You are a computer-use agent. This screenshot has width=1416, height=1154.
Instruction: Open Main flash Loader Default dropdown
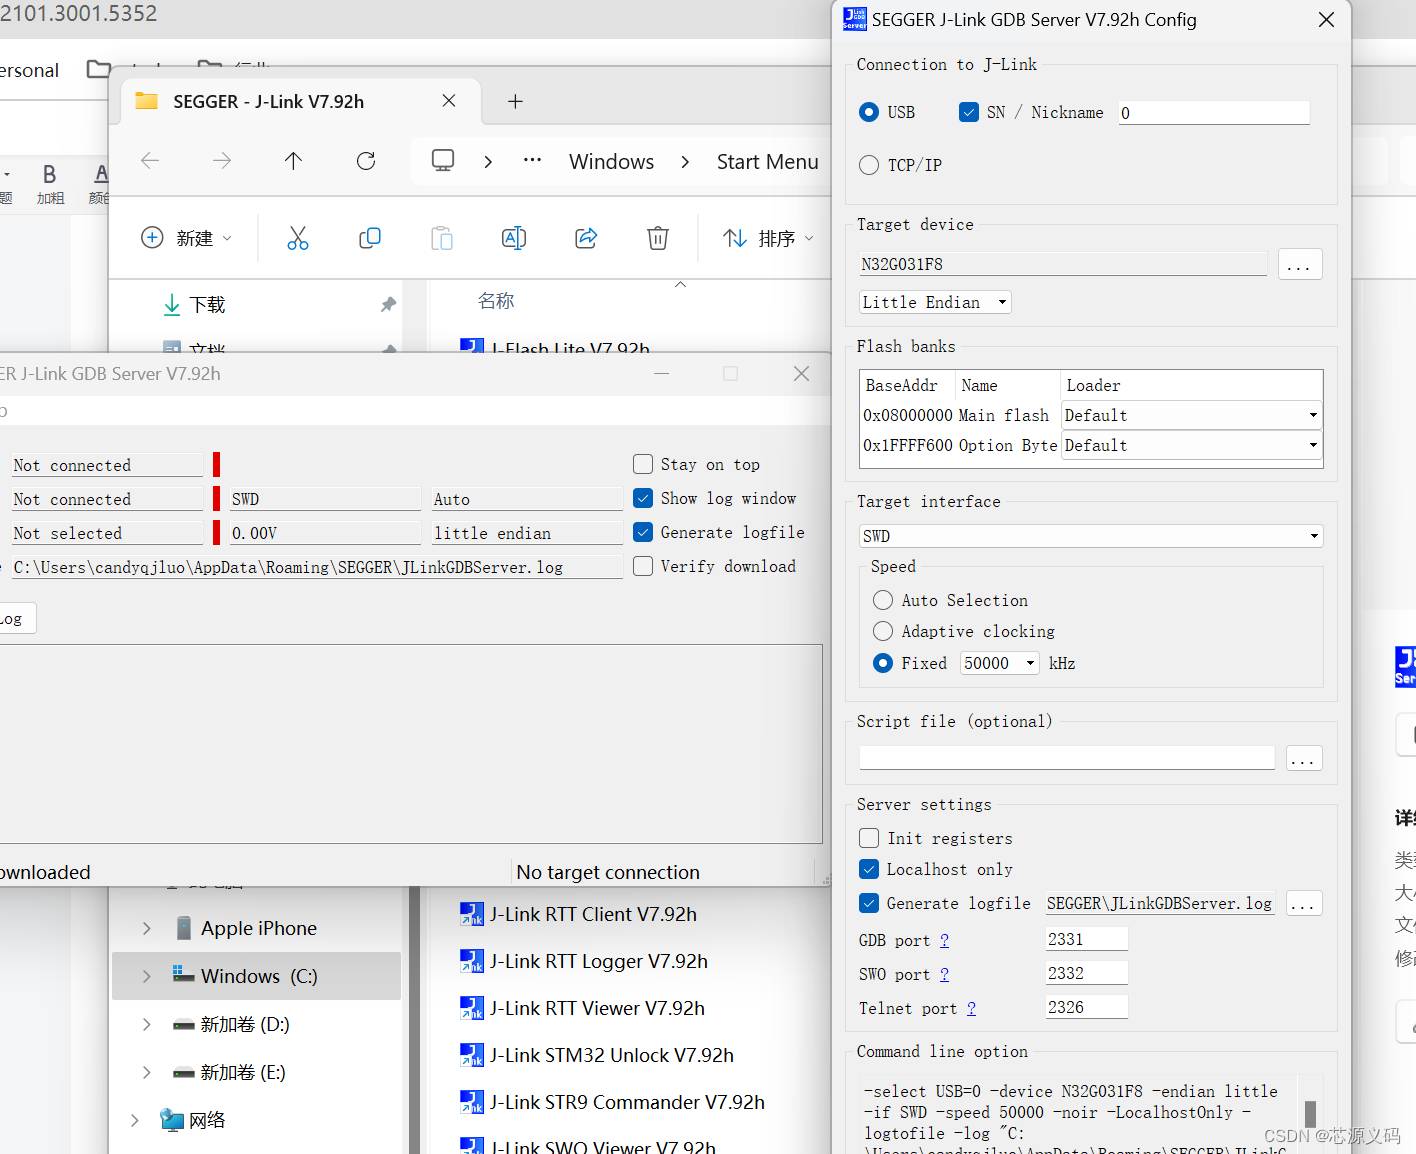coord(1192,415)
